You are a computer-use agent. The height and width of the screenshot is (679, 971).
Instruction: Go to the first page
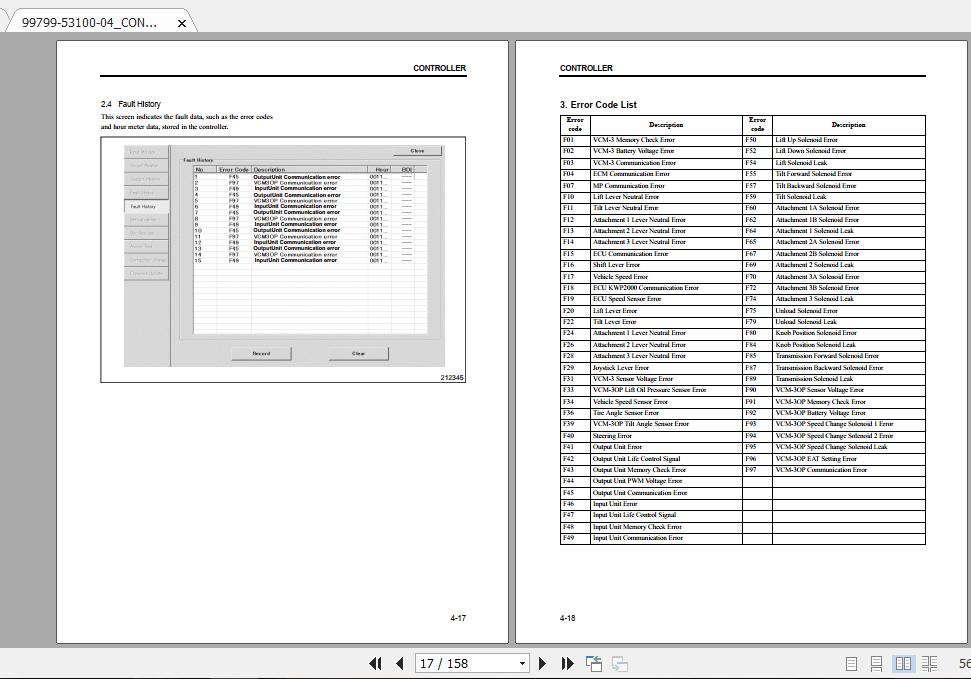(x=375, y=664)
